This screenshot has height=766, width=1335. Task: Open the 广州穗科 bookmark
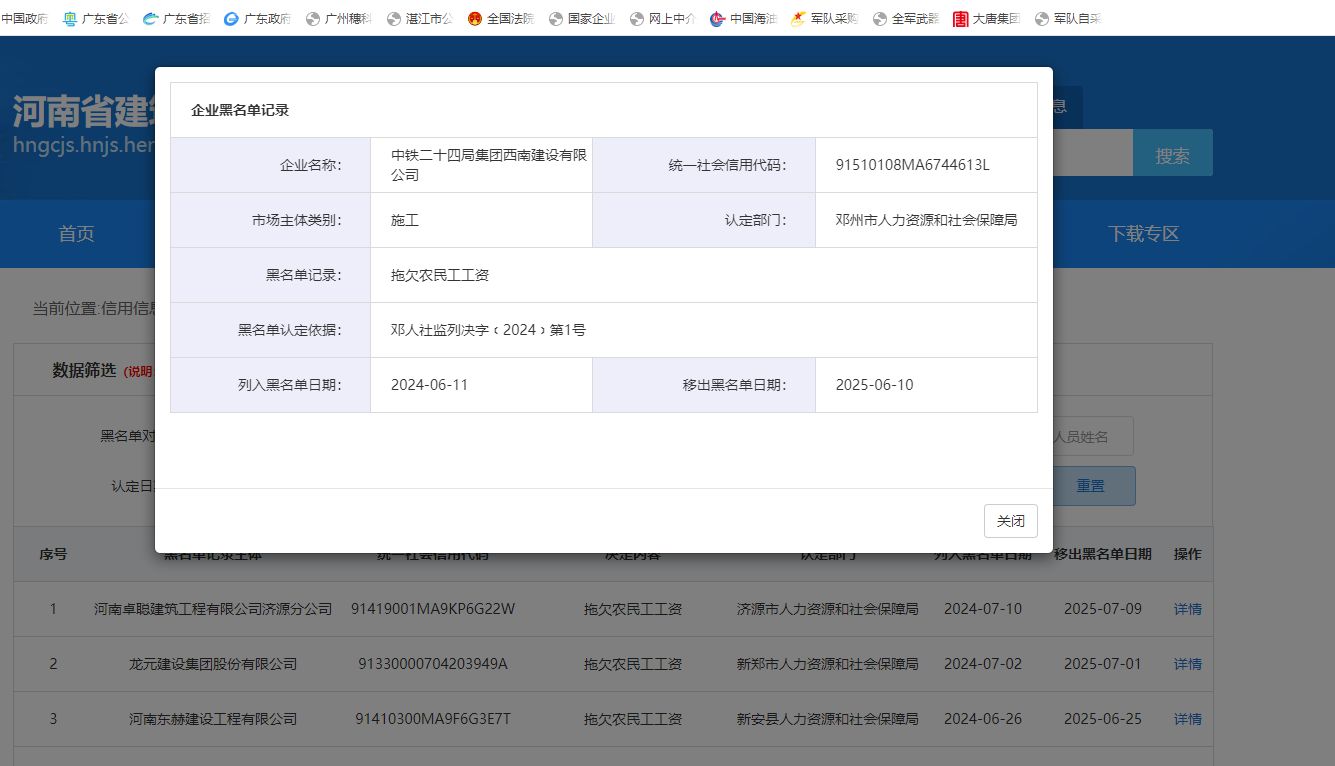pos(338,18)
